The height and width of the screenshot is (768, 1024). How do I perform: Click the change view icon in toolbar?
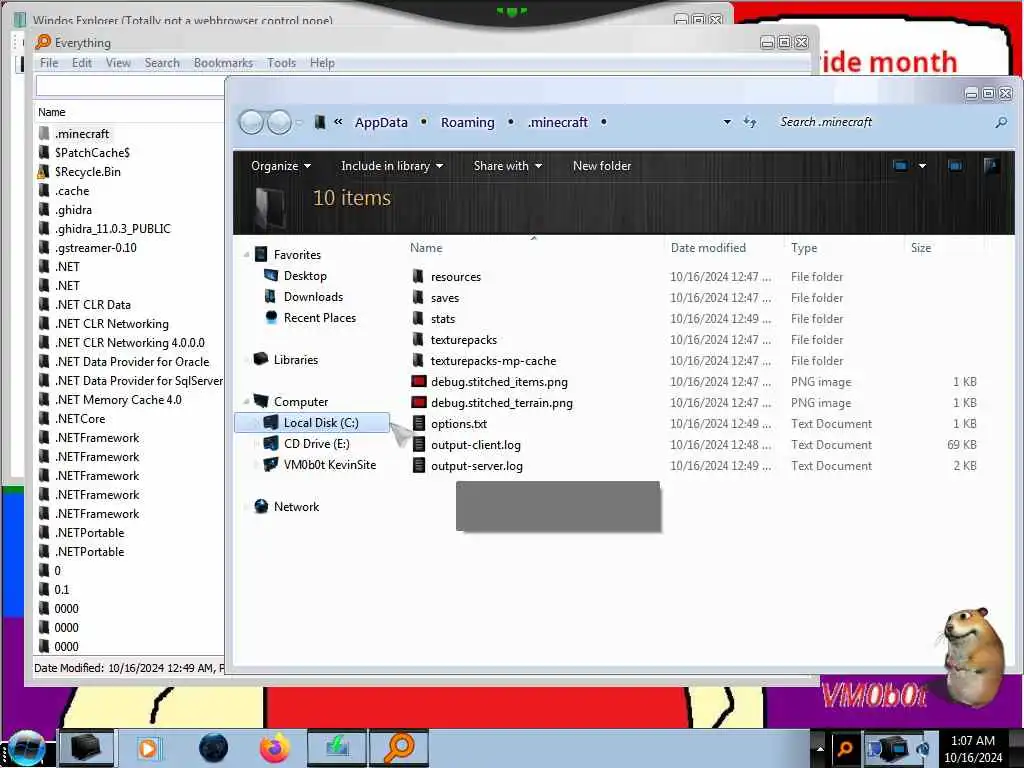click(901, 166)
